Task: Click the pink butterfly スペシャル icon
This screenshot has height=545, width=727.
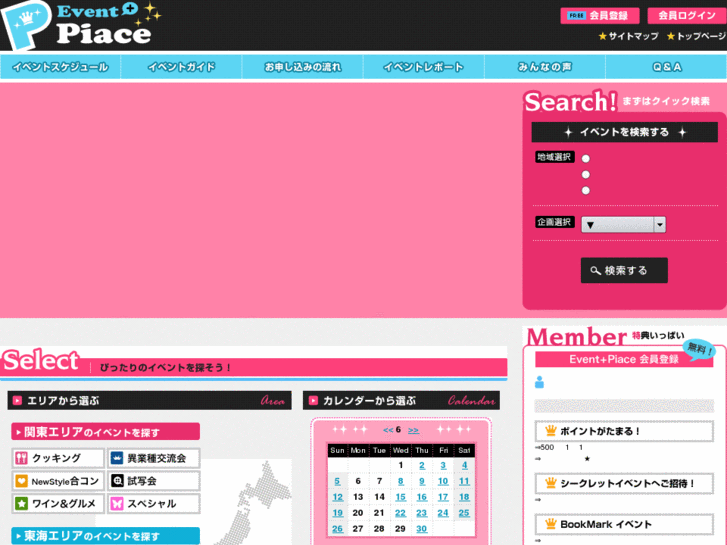Action: [x=117, y=503]
